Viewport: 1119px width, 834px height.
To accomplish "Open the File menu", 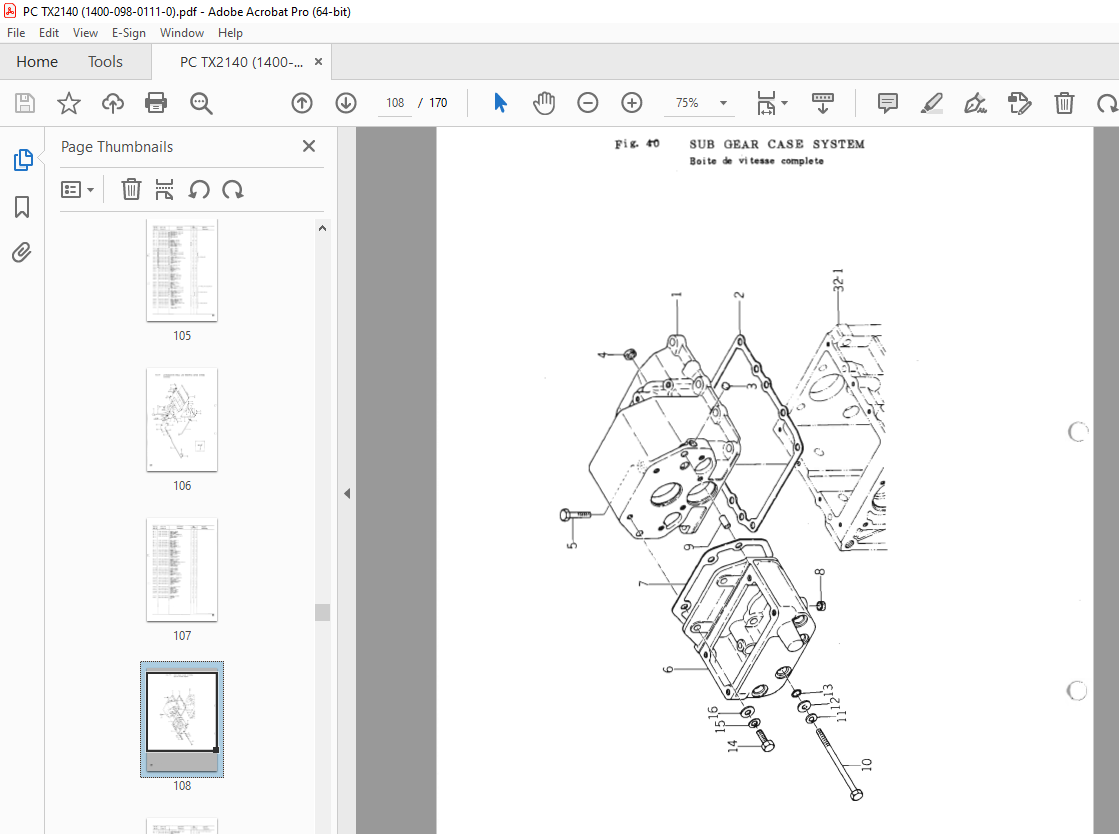I will 16,33.
